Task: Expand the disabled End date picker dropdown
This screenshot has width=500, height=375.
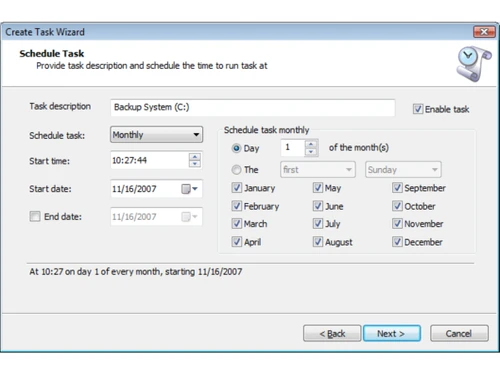Action: click(190, 217)
